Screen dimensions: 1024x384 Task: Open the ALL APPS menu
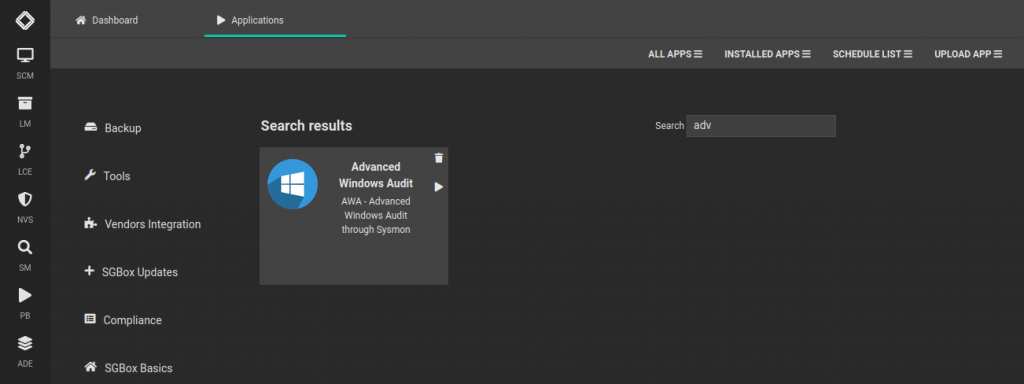[675, 54]
